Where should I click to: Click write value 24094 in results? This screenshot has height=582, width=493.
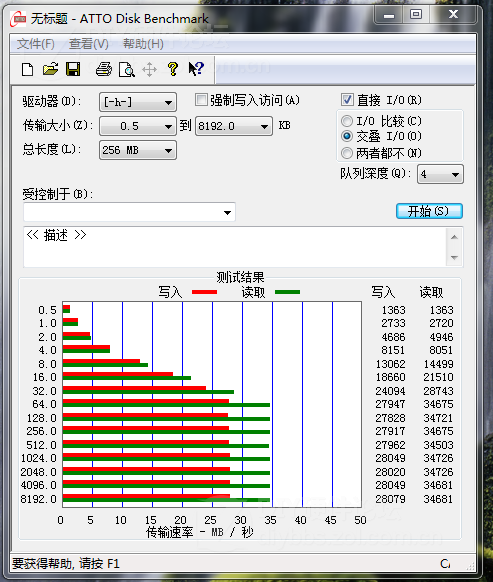pyautogui.click(x=391, y=391)
